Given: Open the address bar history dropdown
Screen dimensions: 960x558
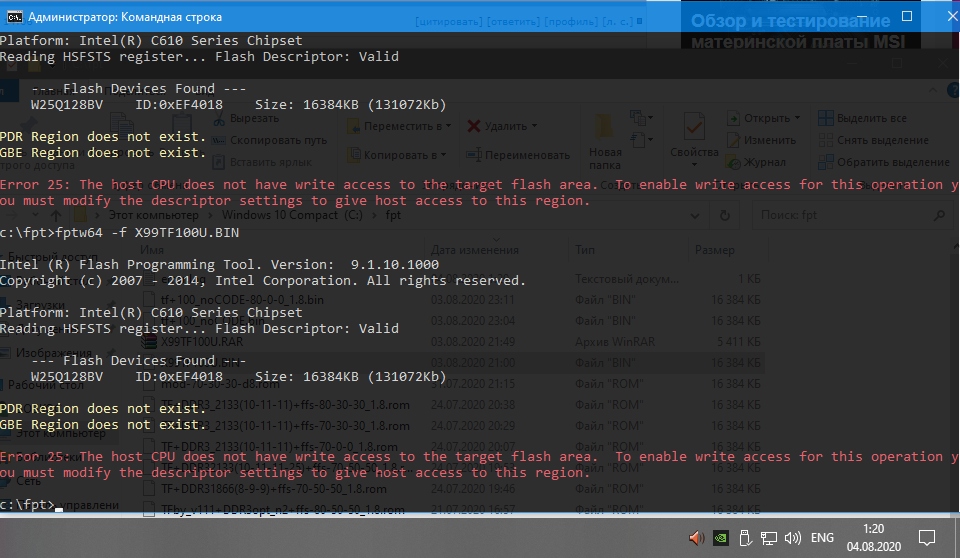Looking at the screenshot, I should point(694,215).
